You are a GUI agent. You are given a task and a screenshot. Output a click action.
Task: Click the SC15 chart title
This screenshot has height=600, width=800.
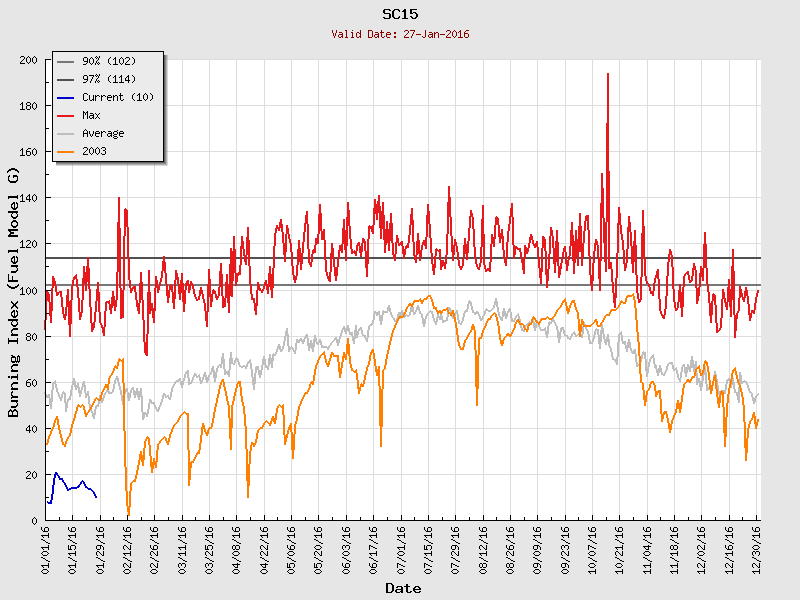401,14
